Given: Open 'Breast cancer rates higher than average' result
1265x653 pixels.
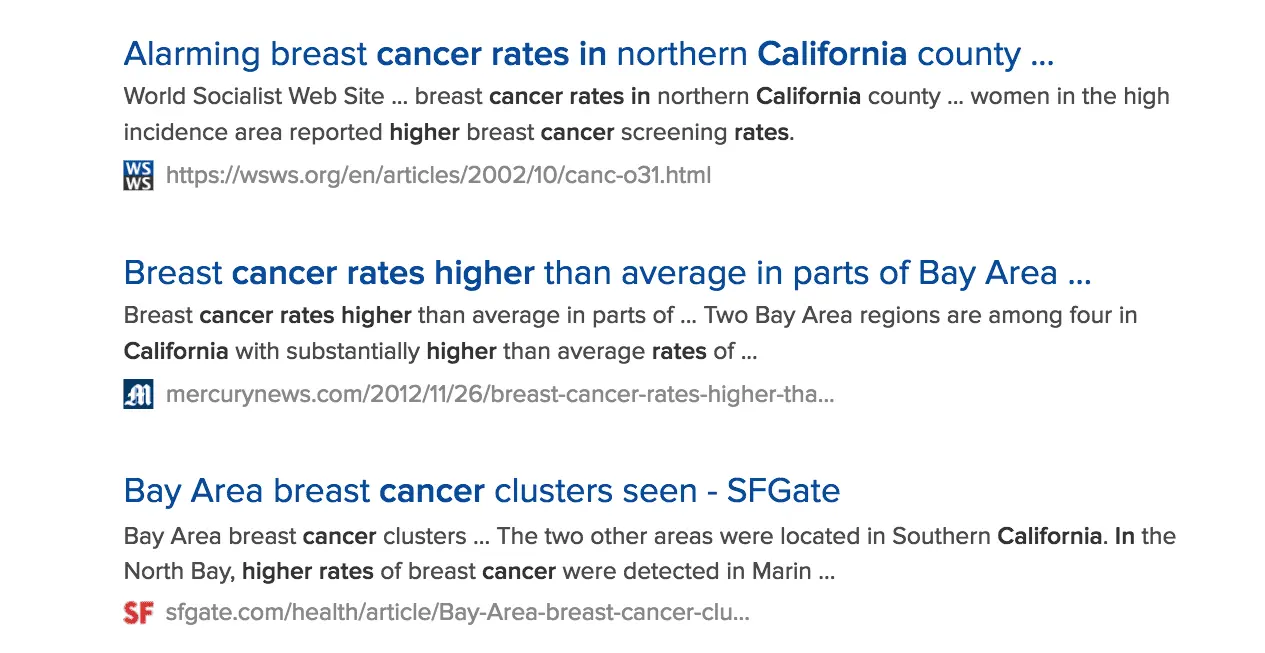Looking at the screenshot, I should pos(606,272).
